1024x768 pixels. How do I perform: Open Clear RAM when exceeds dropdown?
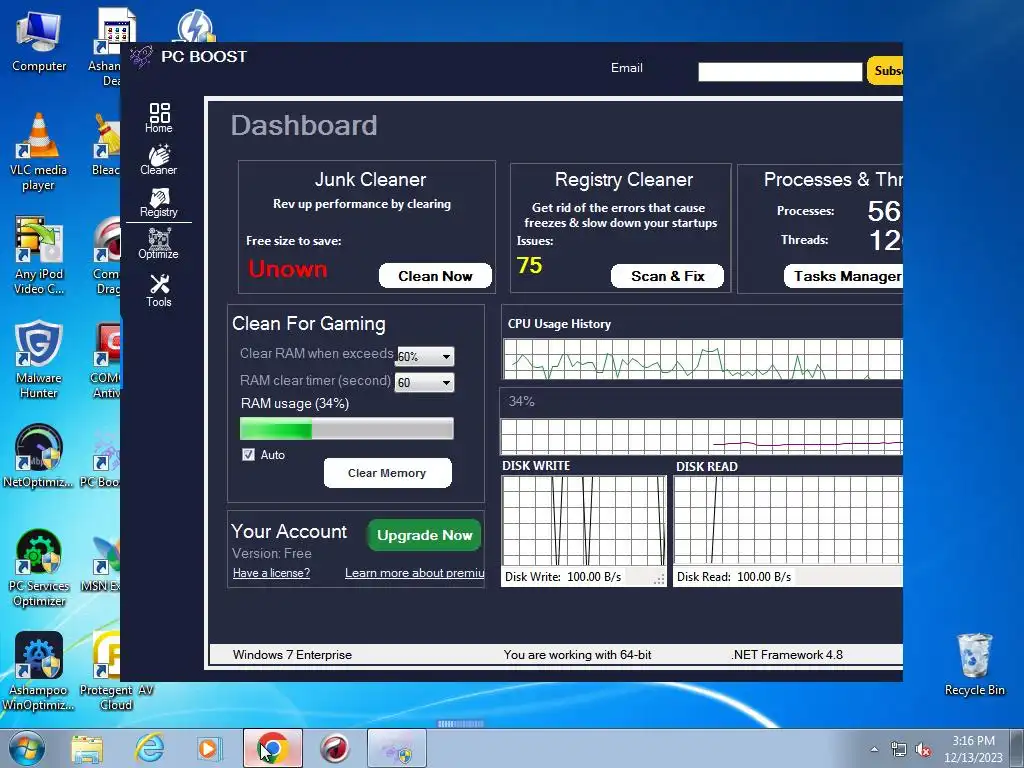[x=424, y=357]
